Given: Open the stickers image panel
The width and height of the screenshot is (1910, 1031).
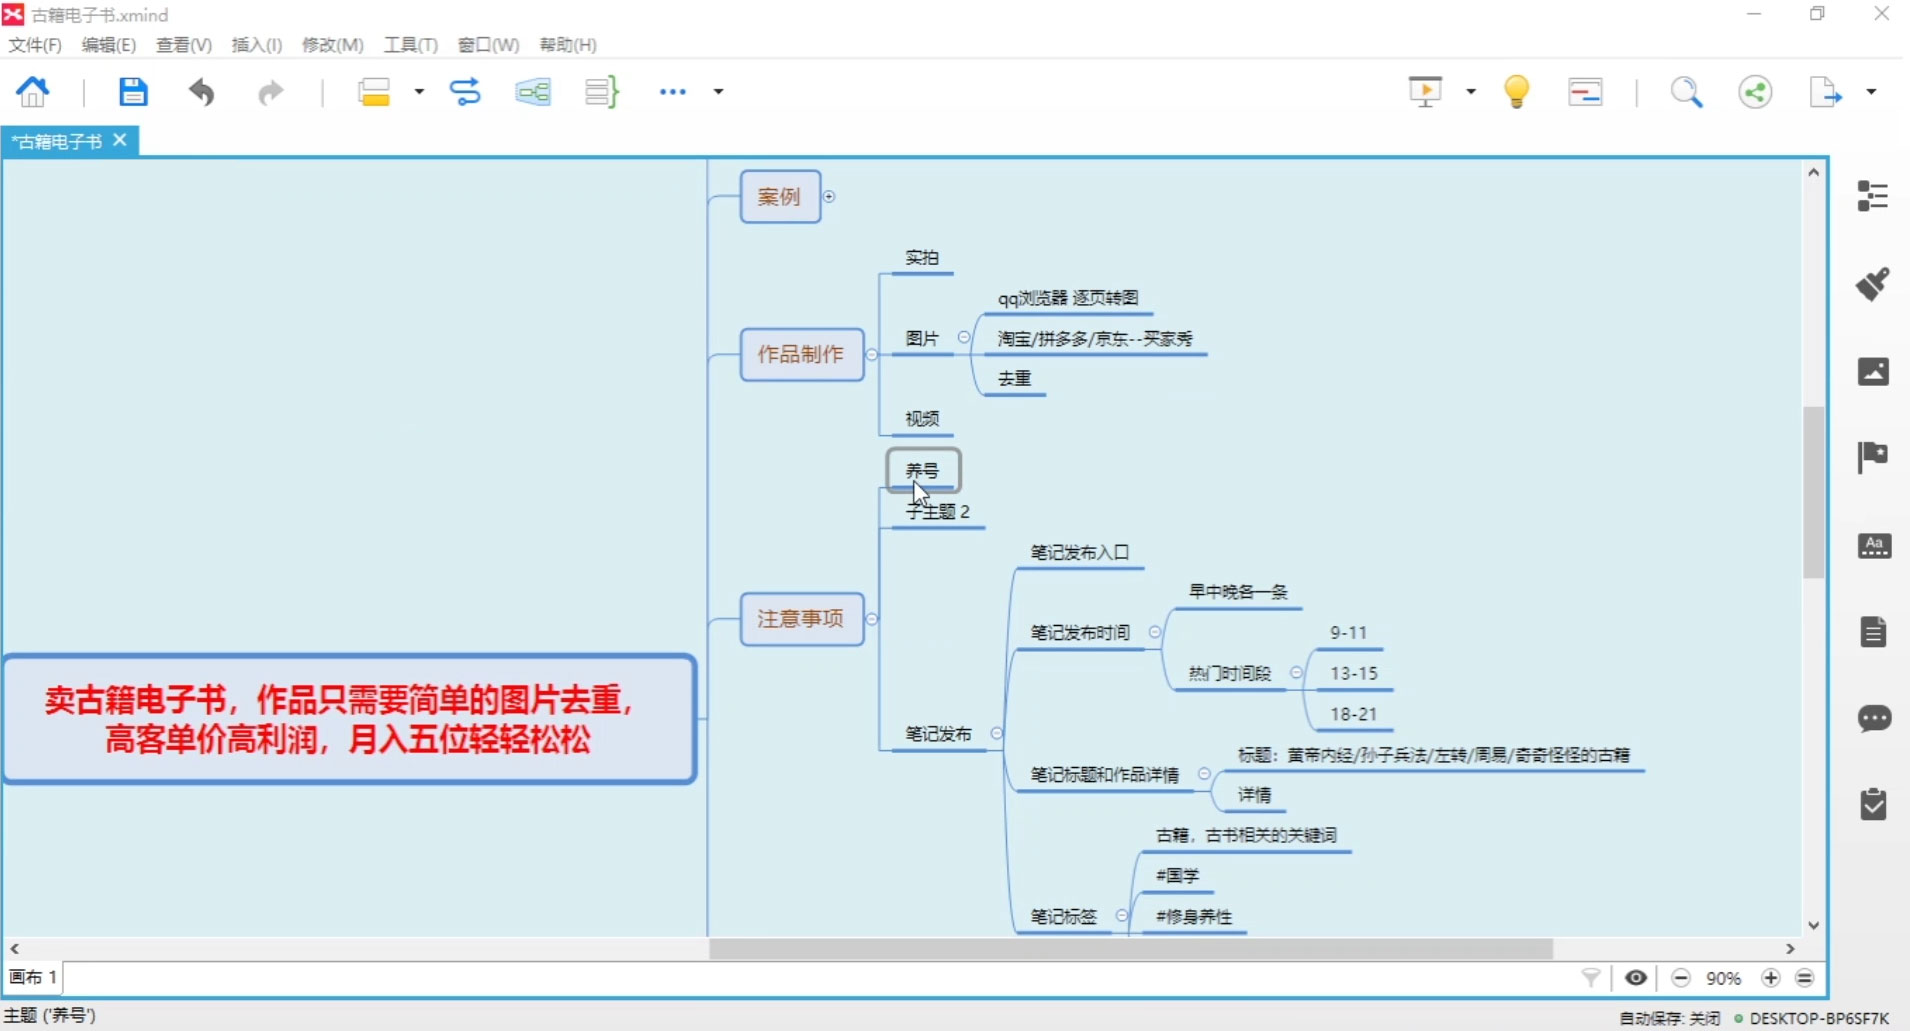Looking at the screenshot, I should pyautogui.click(x=1872, y=371).
